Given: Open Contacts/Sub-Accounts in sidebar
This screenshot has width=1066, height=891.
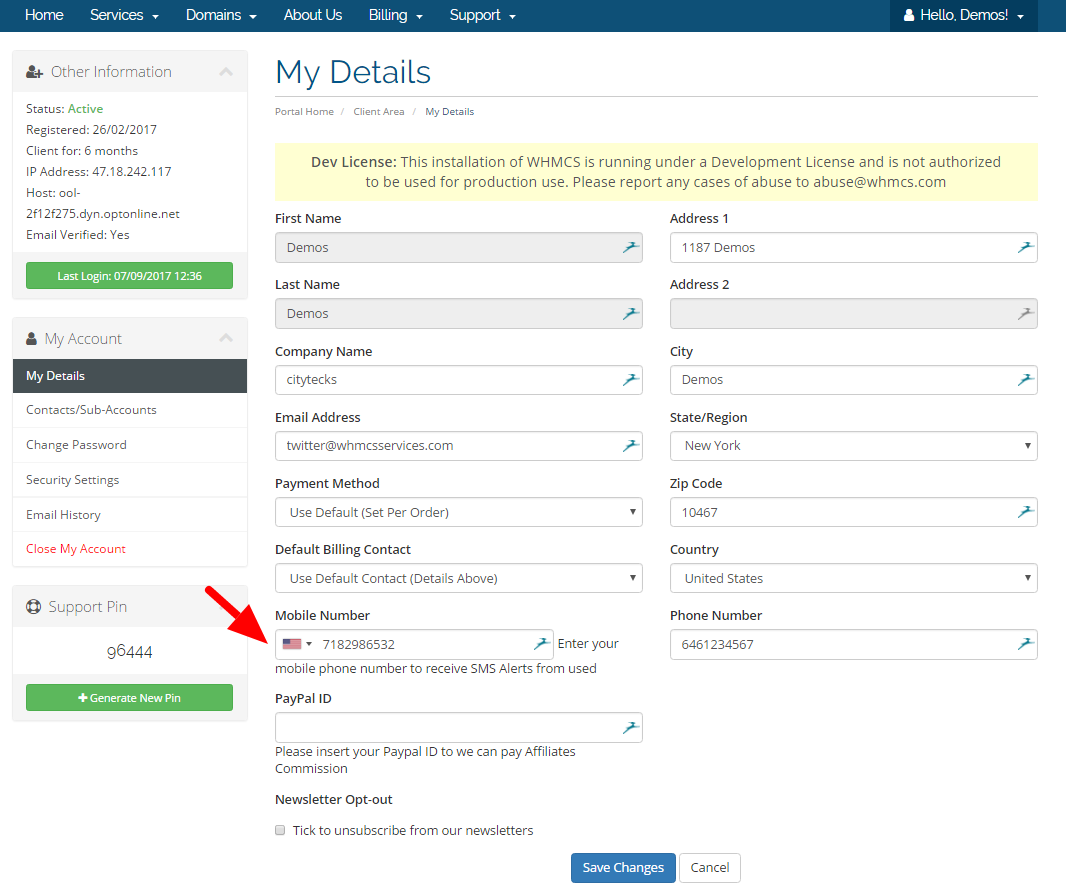Looking at the screenshot, I should click(130, 410).
